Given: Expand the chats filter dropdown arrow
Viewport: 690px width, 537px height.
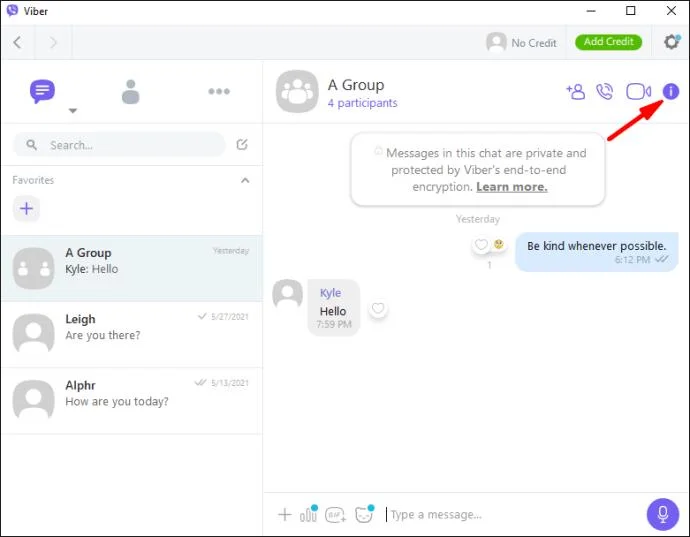Looking at the screenshot, I should point(73,110).
